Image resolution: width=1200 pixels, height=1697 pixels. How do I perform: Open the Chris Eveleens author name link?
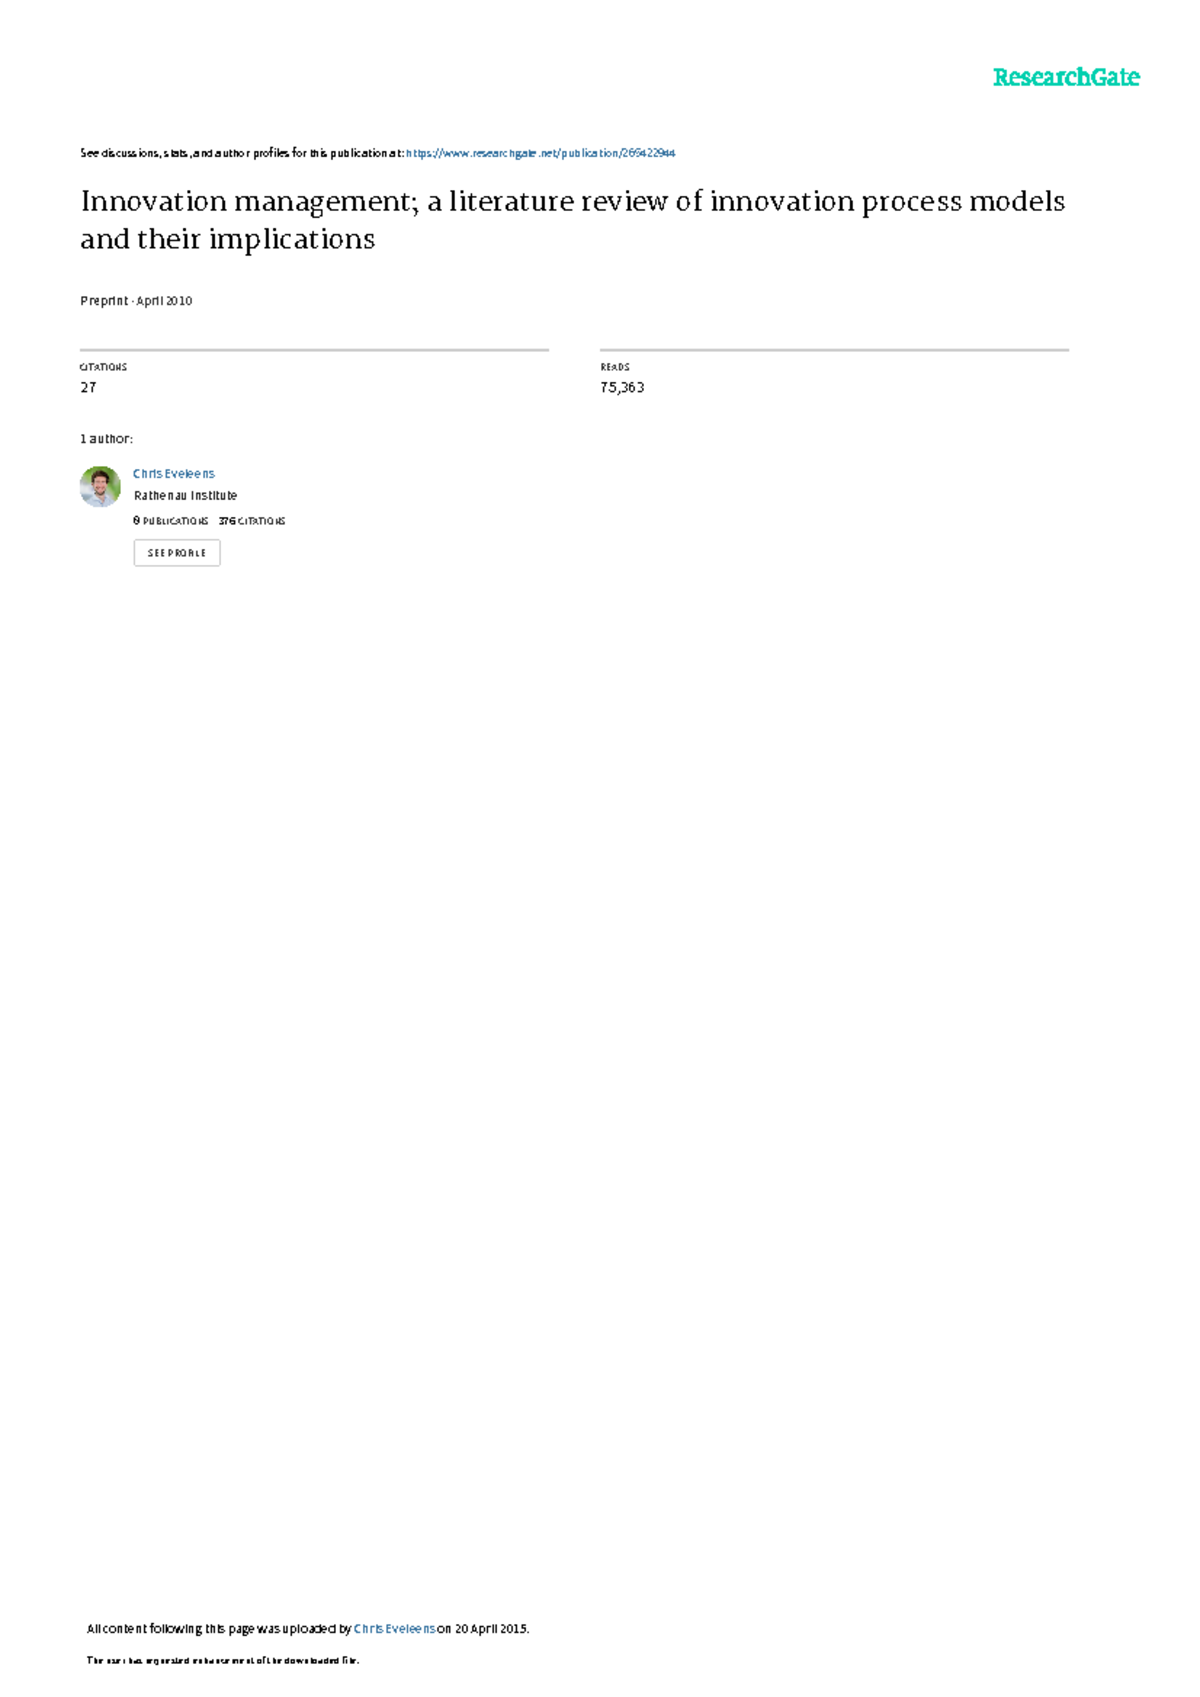click(x=174, y=474)
